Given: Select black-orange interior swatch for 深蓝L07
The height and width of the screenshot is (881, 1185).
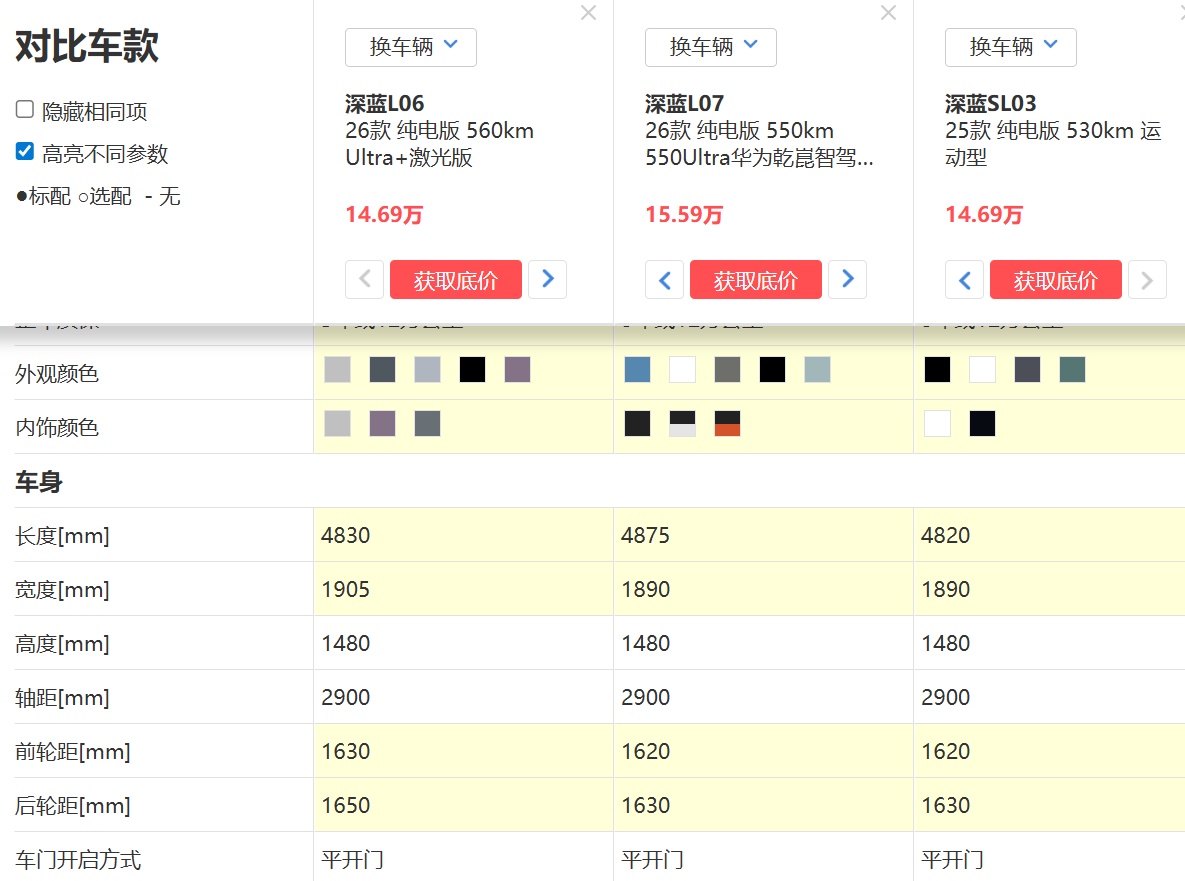Looking at the screenshot, I should (727, 424).
